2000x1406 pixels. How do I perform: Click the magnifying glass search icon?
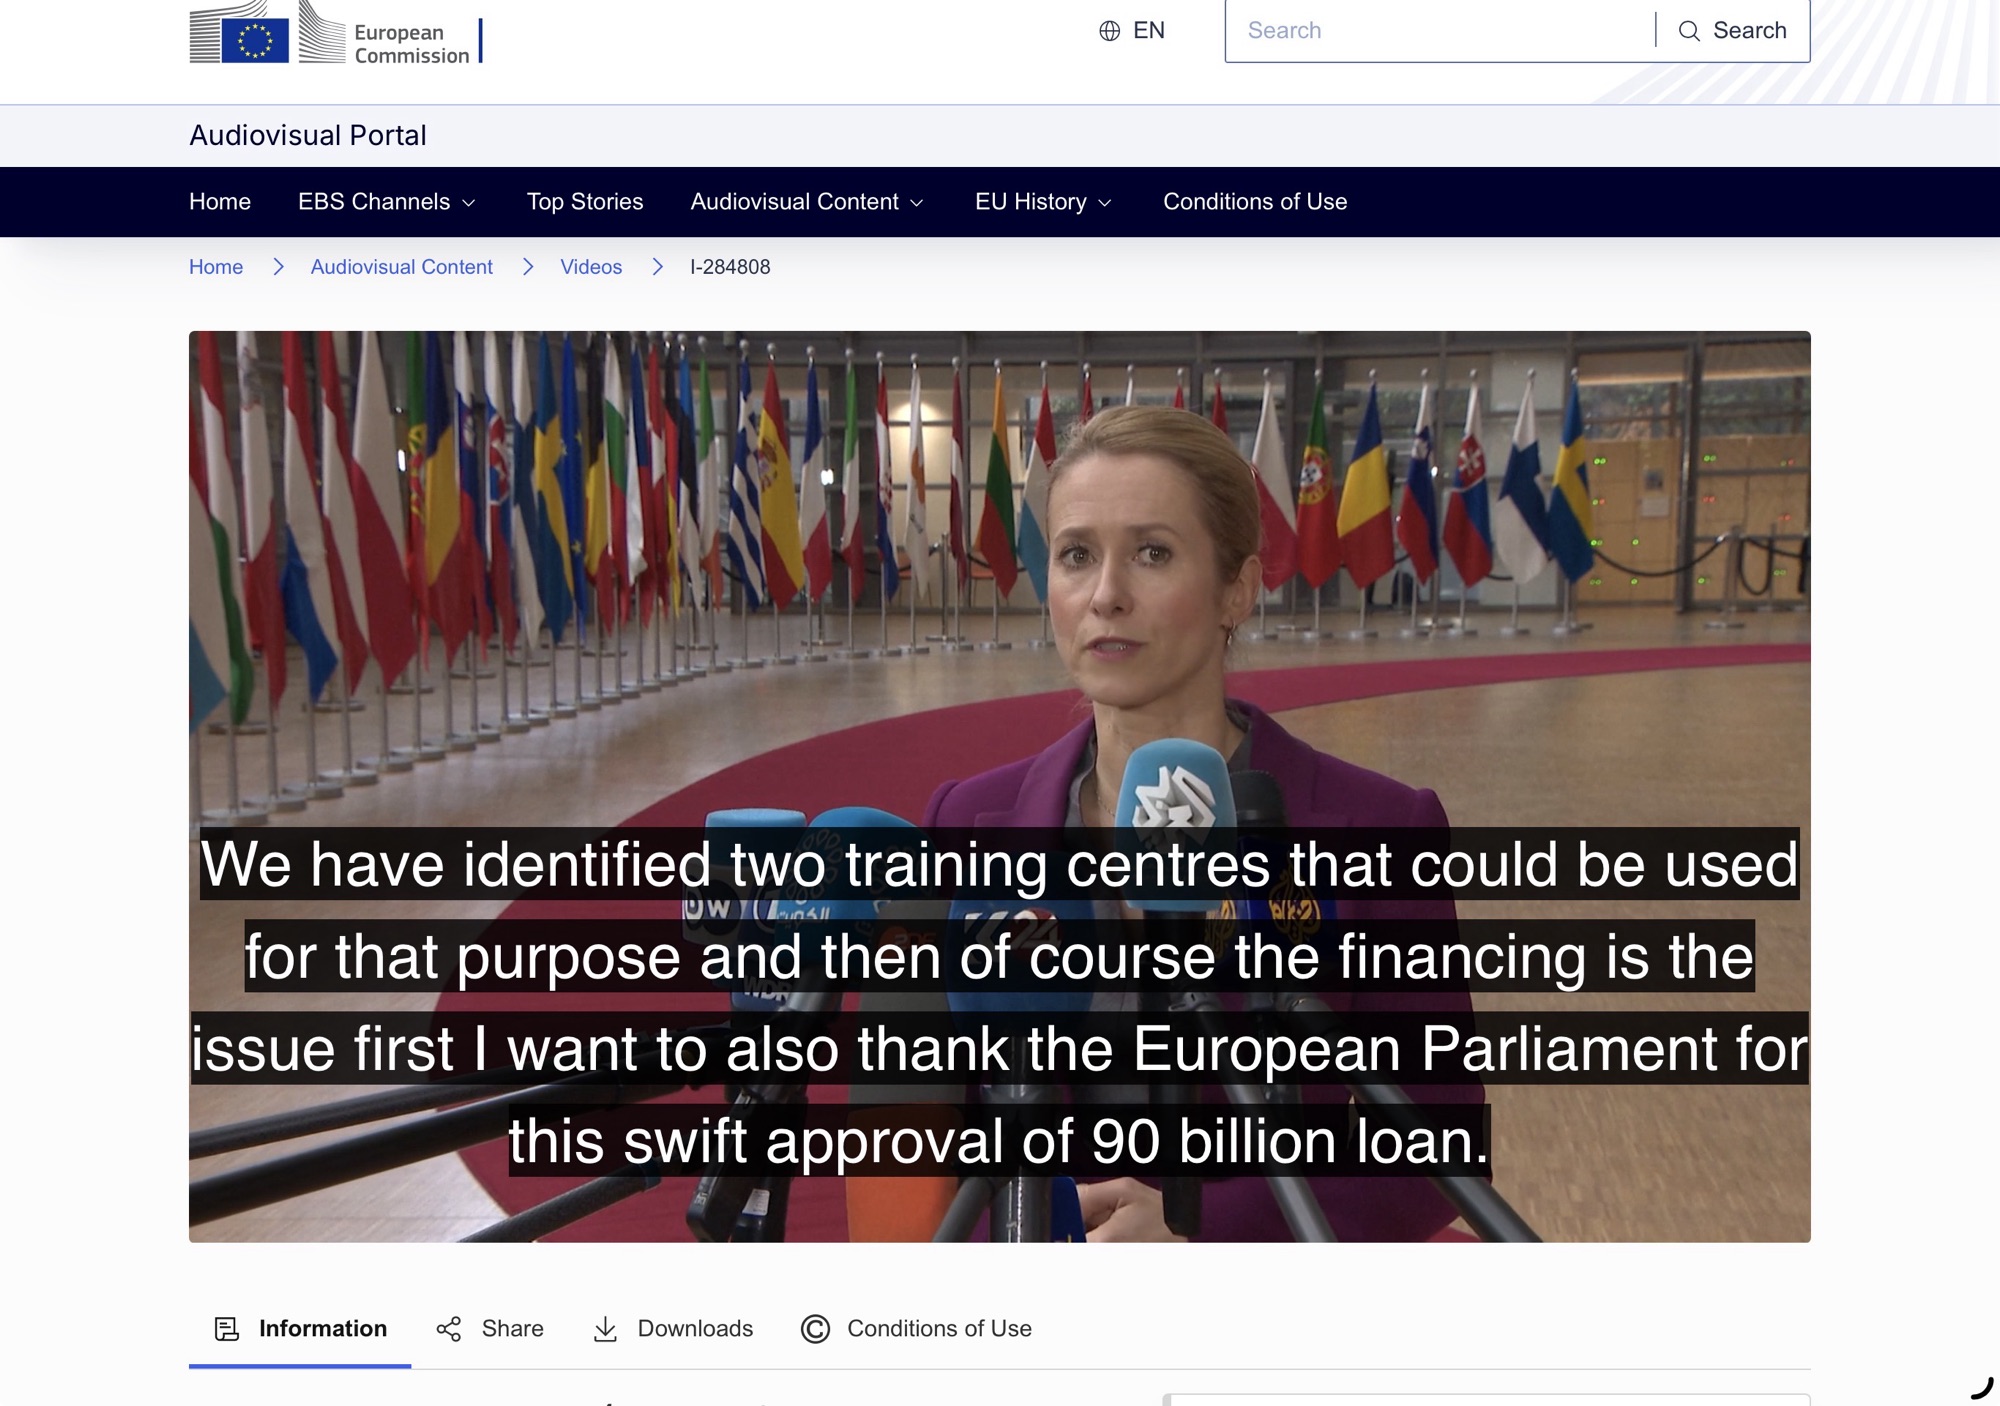click(x=1689, y=31)
